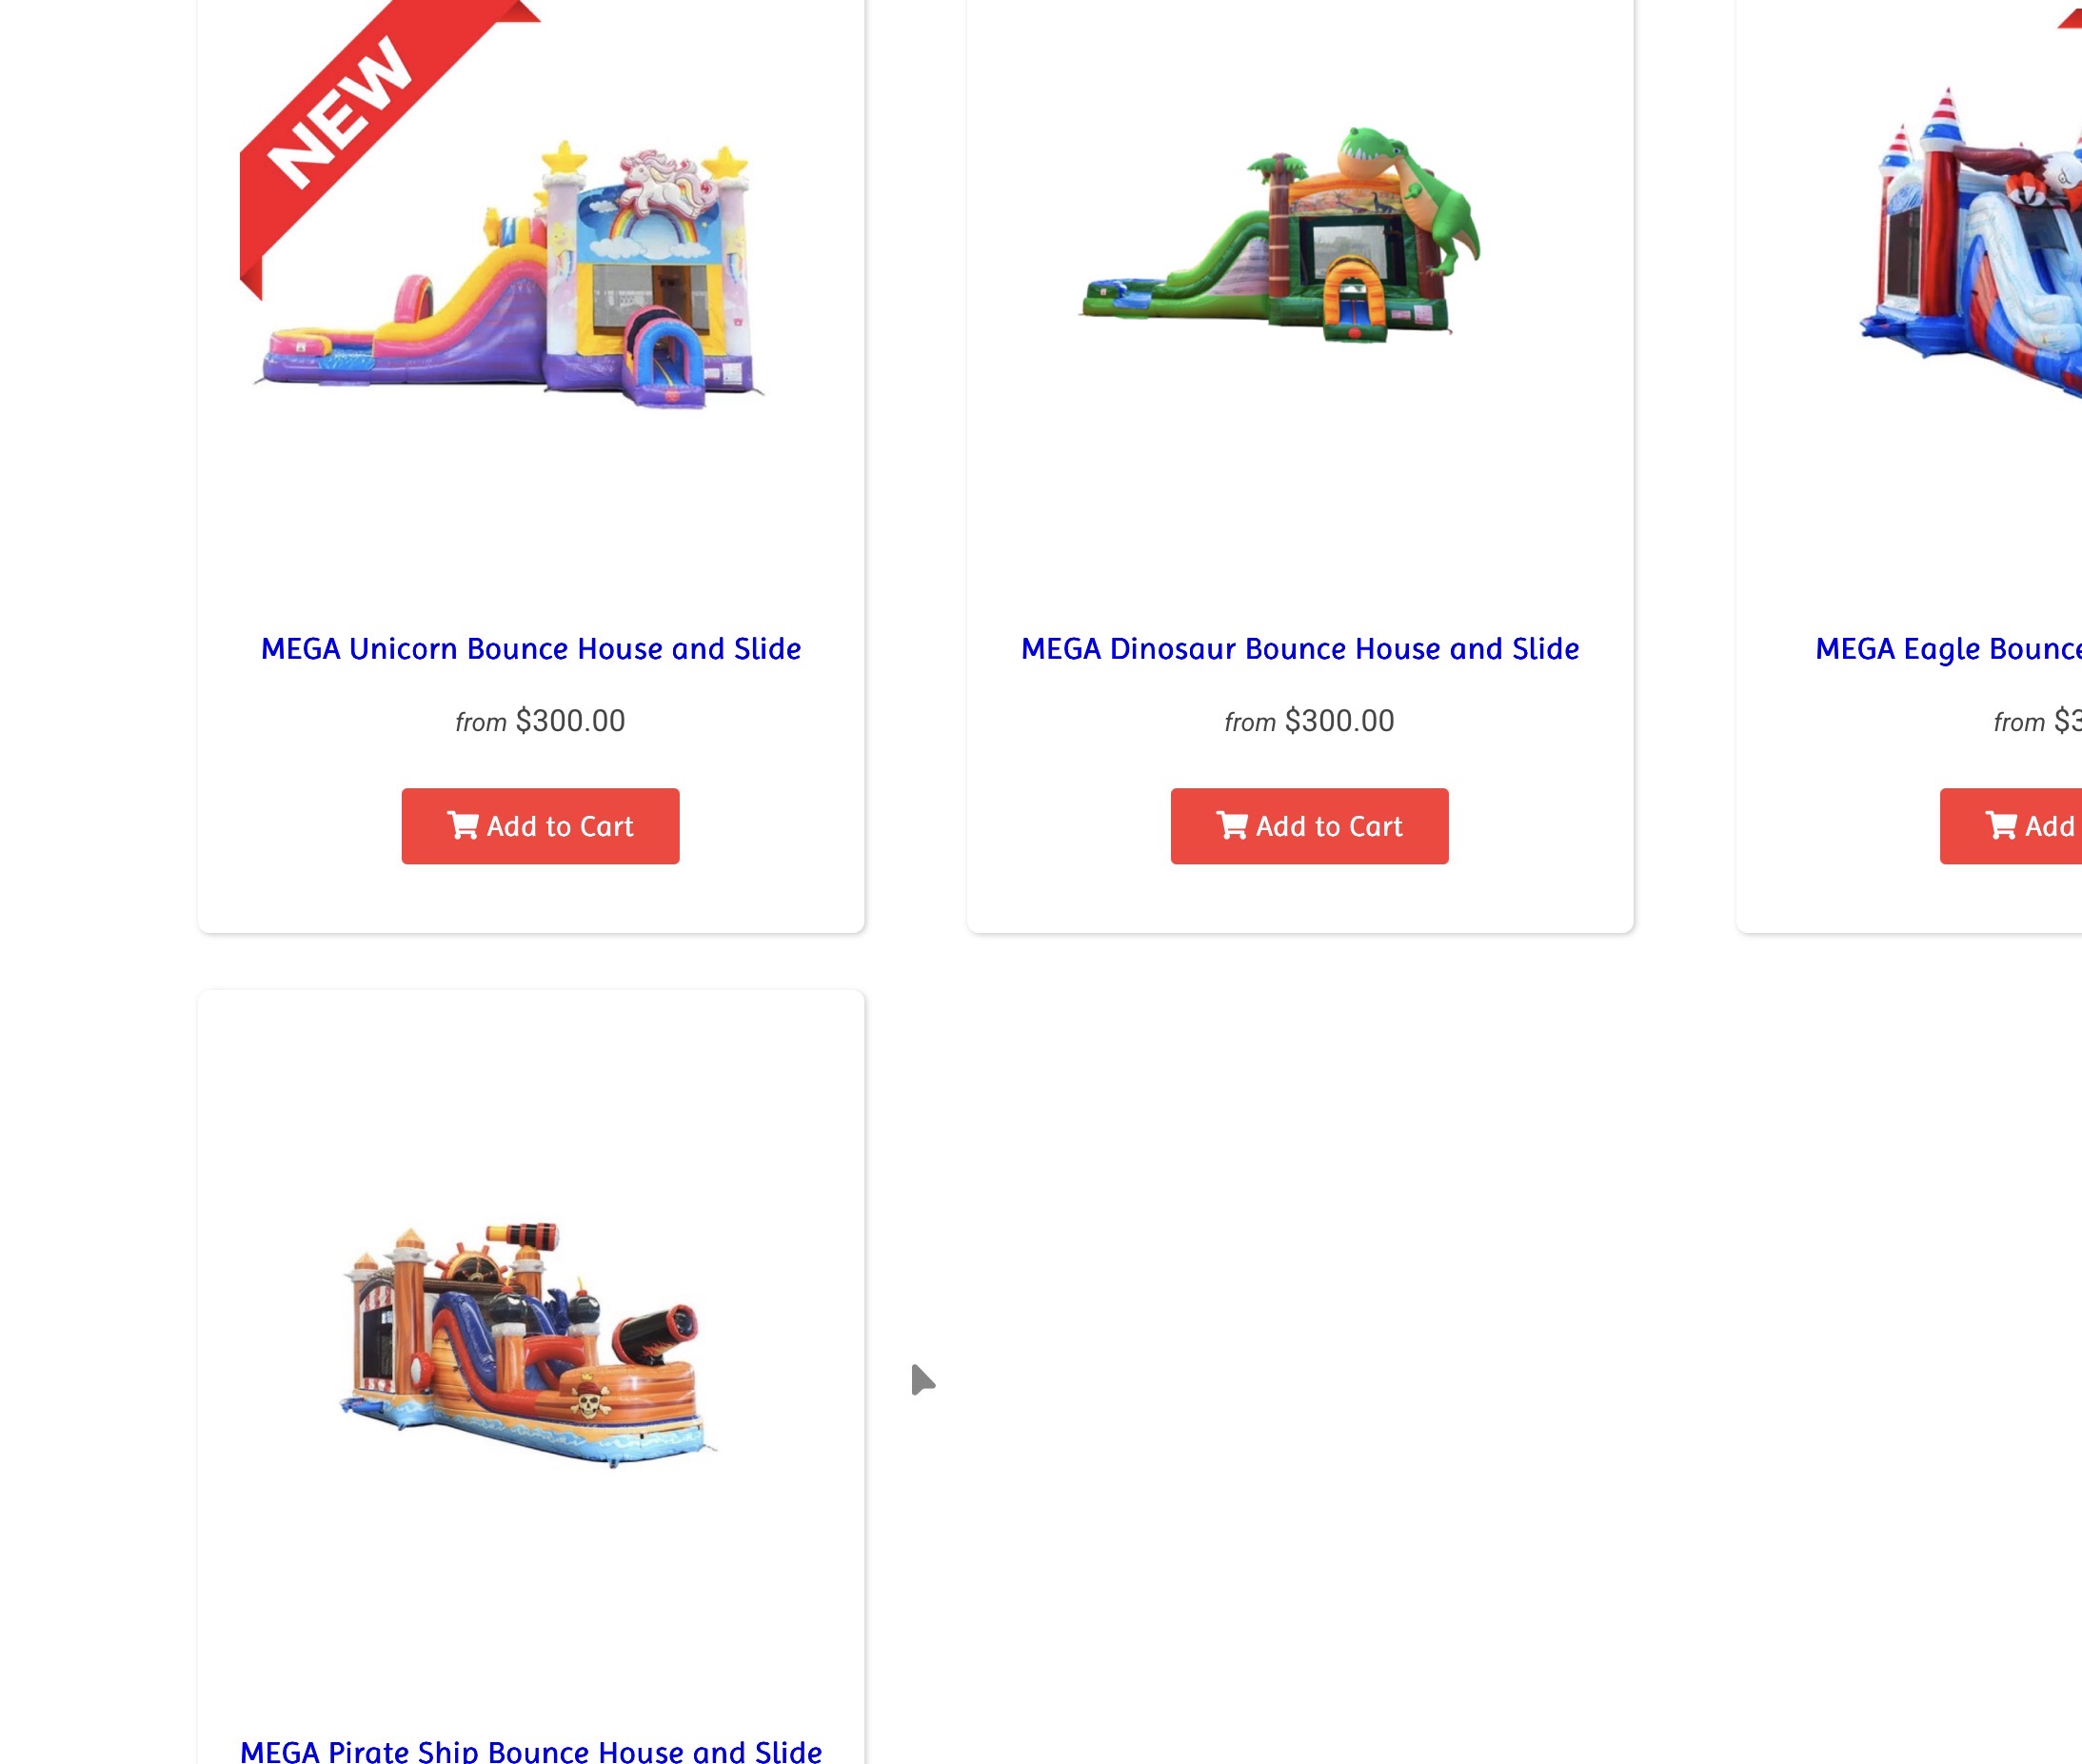The height and width of the screenshot is (1764, 2082).
Task: View the dinosaur bounce house image
Action: tap(1280, 233)
